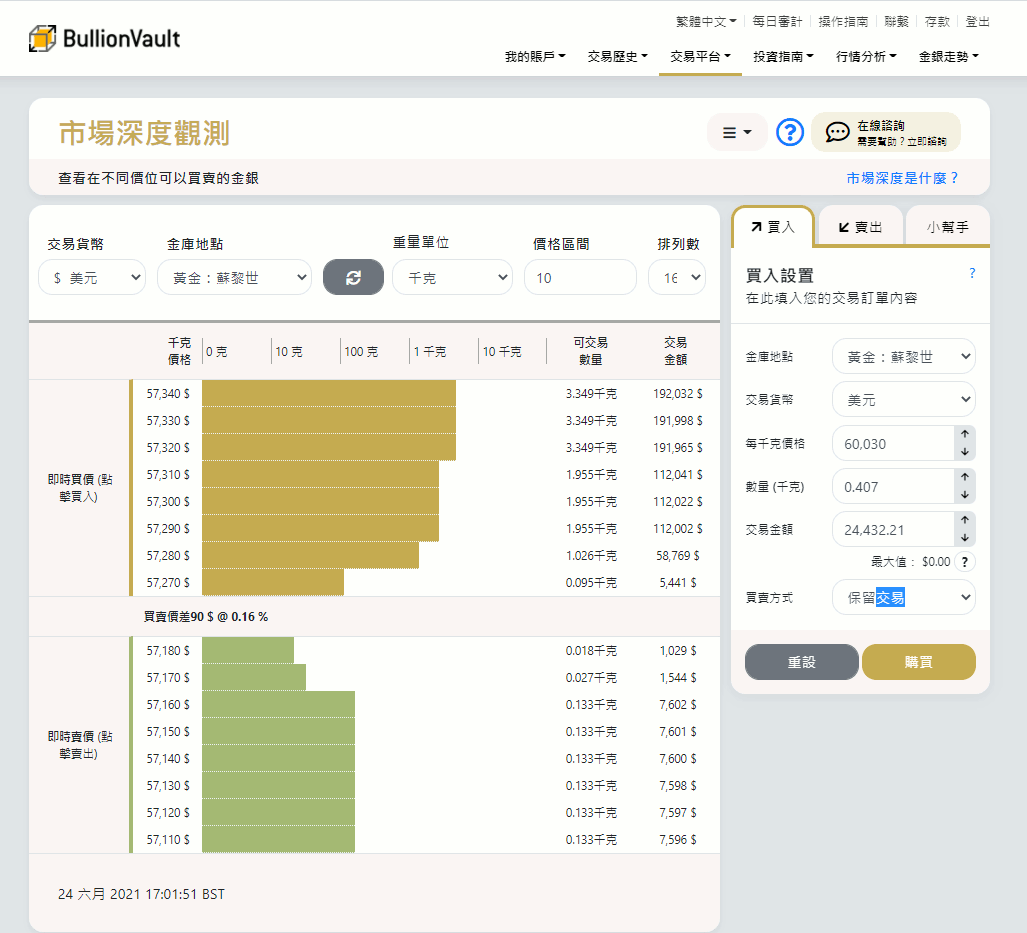Expand the 重量單位 weight unit dropdown
This screenshot has height=933, width=1027.
point(452,277)
